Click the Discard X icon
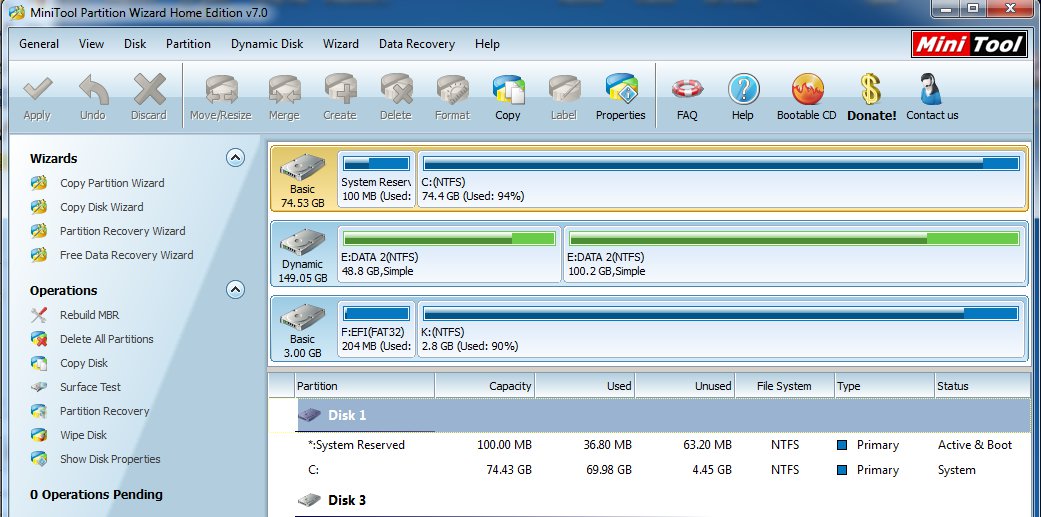This screenshot has width=1041, height=517. pos(149,90)
